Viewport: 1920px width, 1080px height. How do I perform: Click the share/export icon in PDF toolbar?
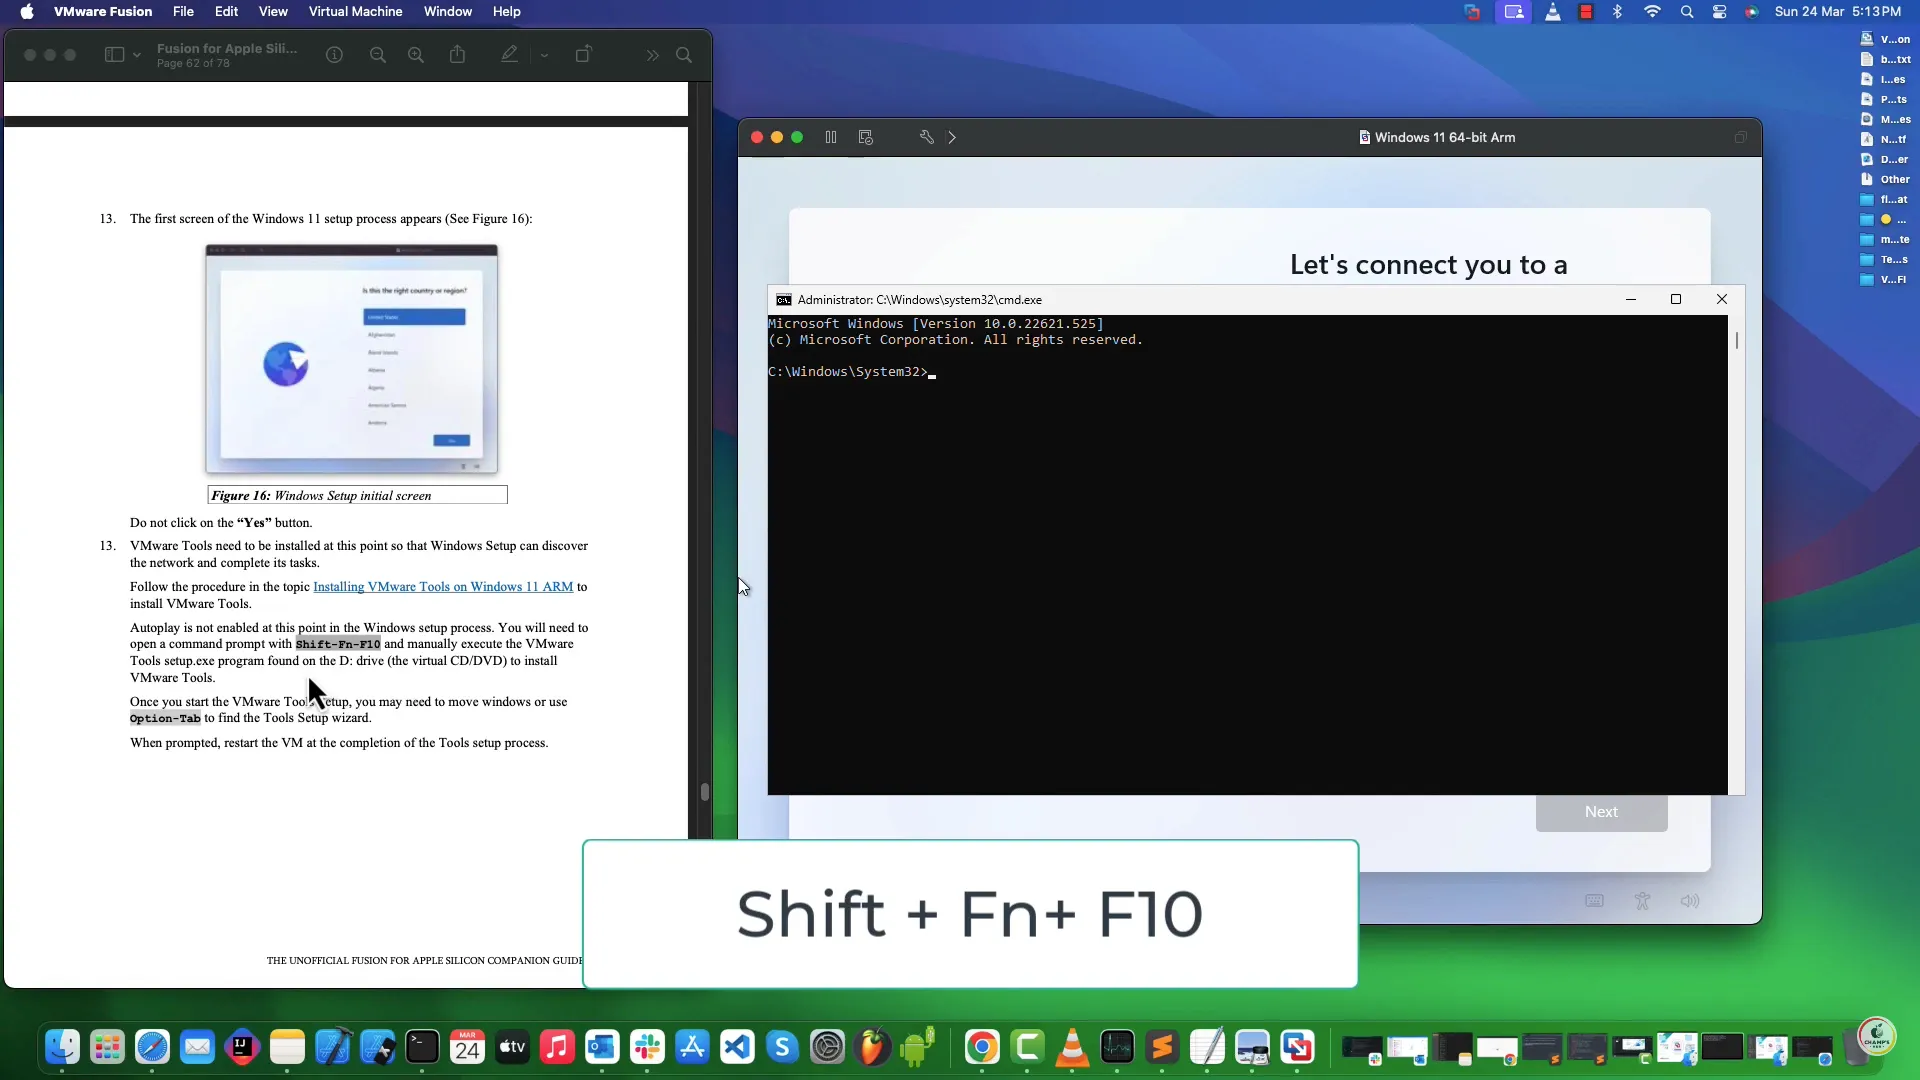tap(458, 54)
